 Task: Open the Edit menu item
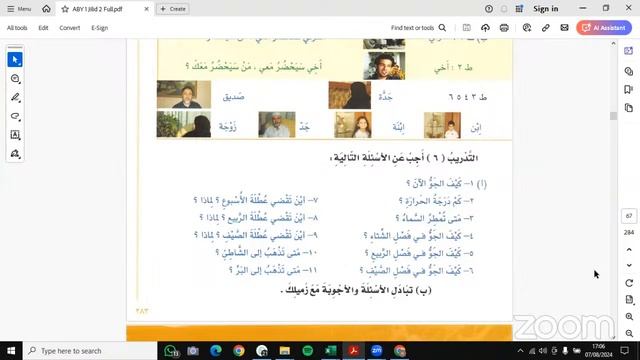tap(43, 28)
